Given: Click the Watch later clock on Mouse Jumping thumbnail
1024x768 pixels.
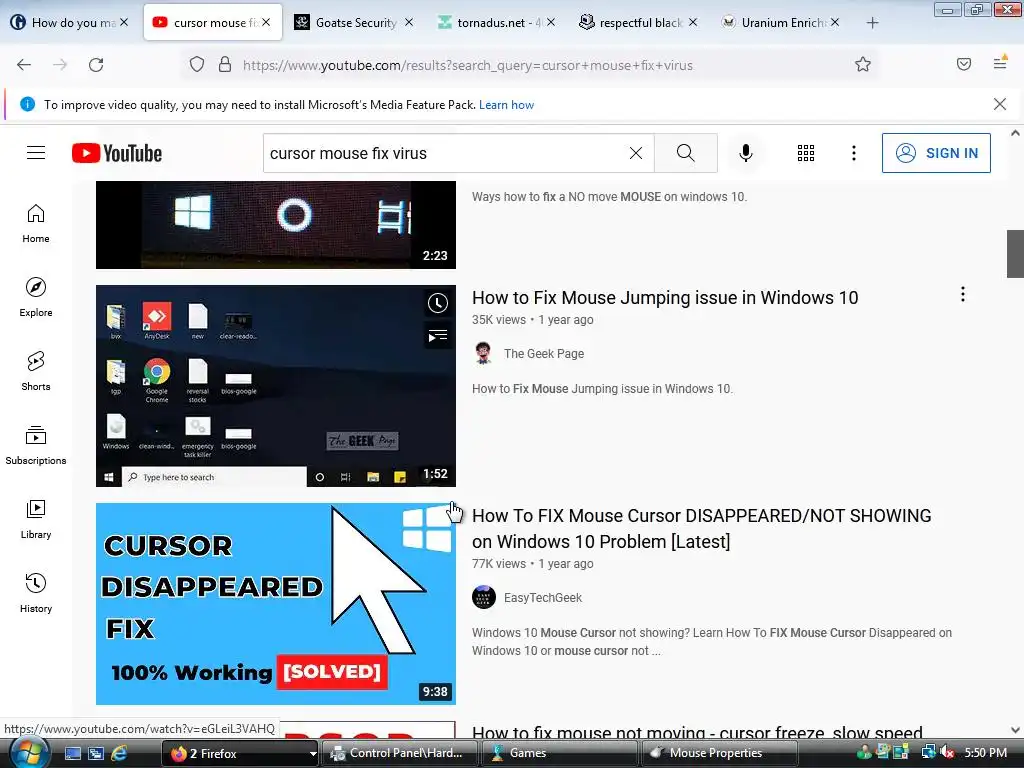Looking at the screenshot, I should [x=438, y=303].
